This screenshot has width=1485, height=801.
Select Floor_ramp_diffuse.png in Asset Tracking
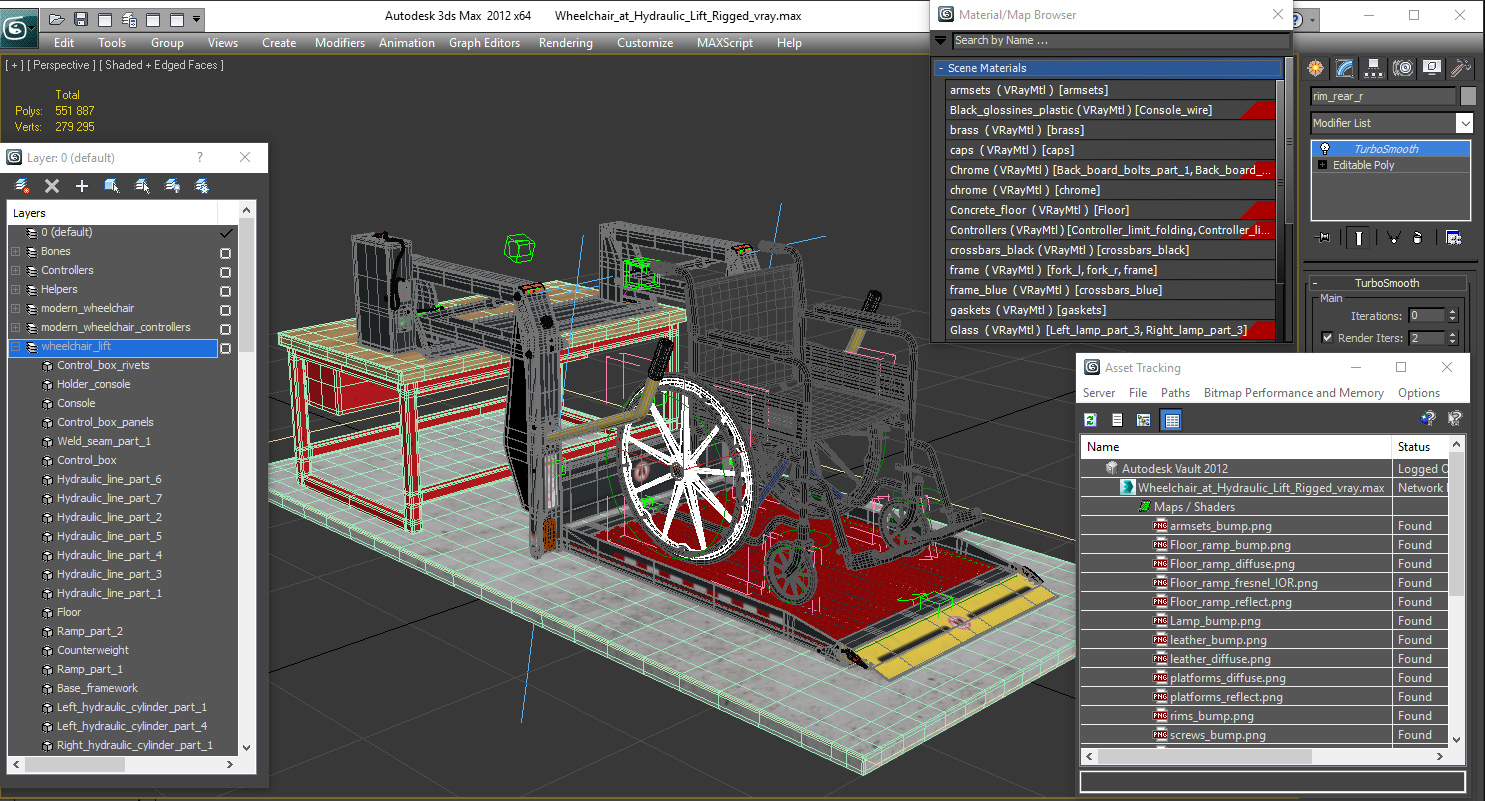coord(1230,564)
